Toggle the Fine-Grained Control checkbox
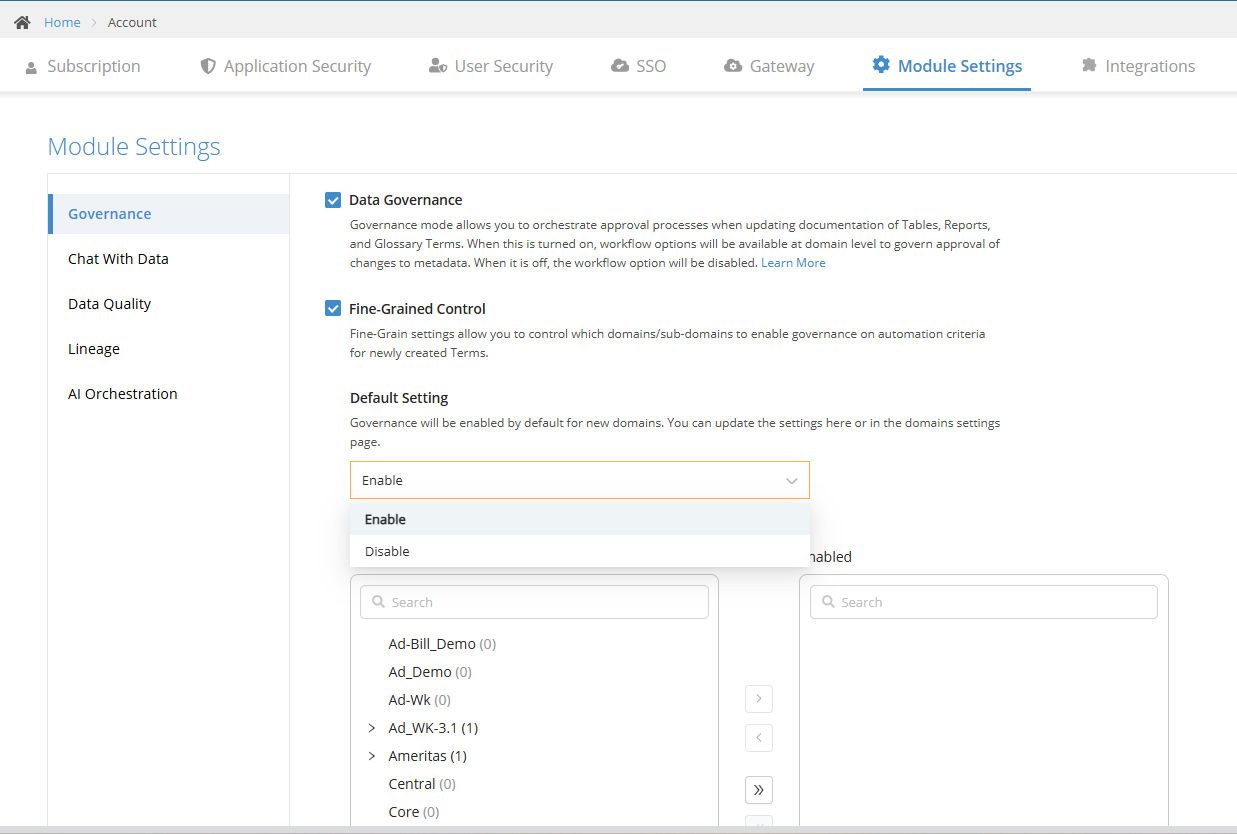 333,308
